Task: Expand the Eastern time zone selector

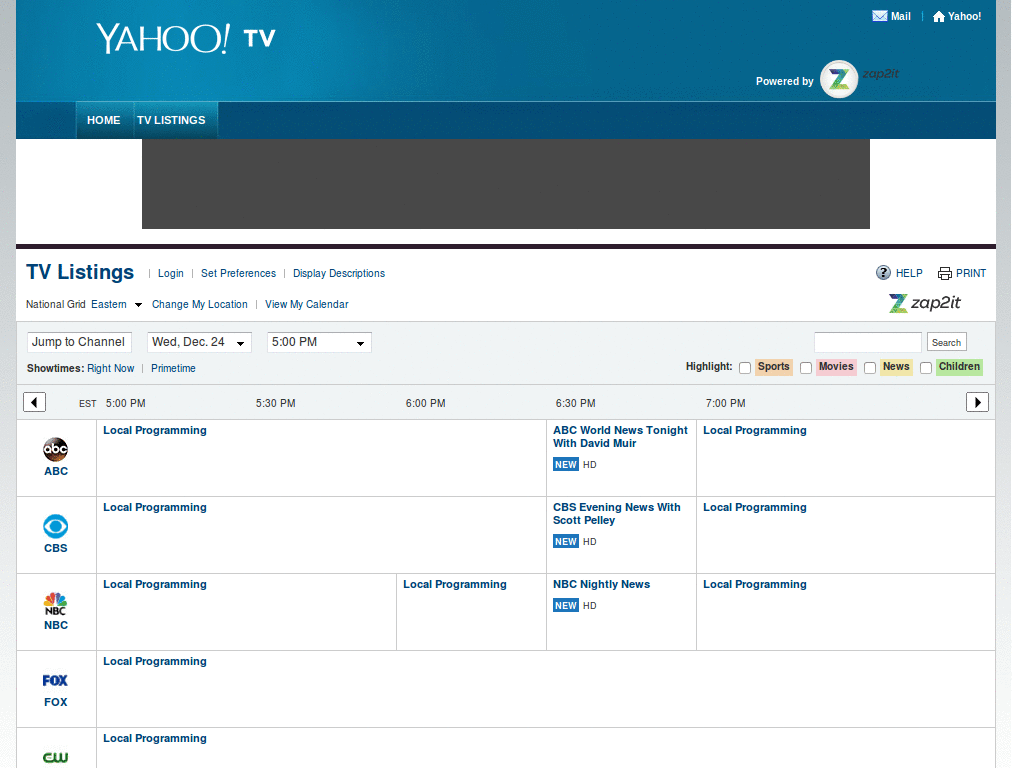Action: [x=115, y=304]
